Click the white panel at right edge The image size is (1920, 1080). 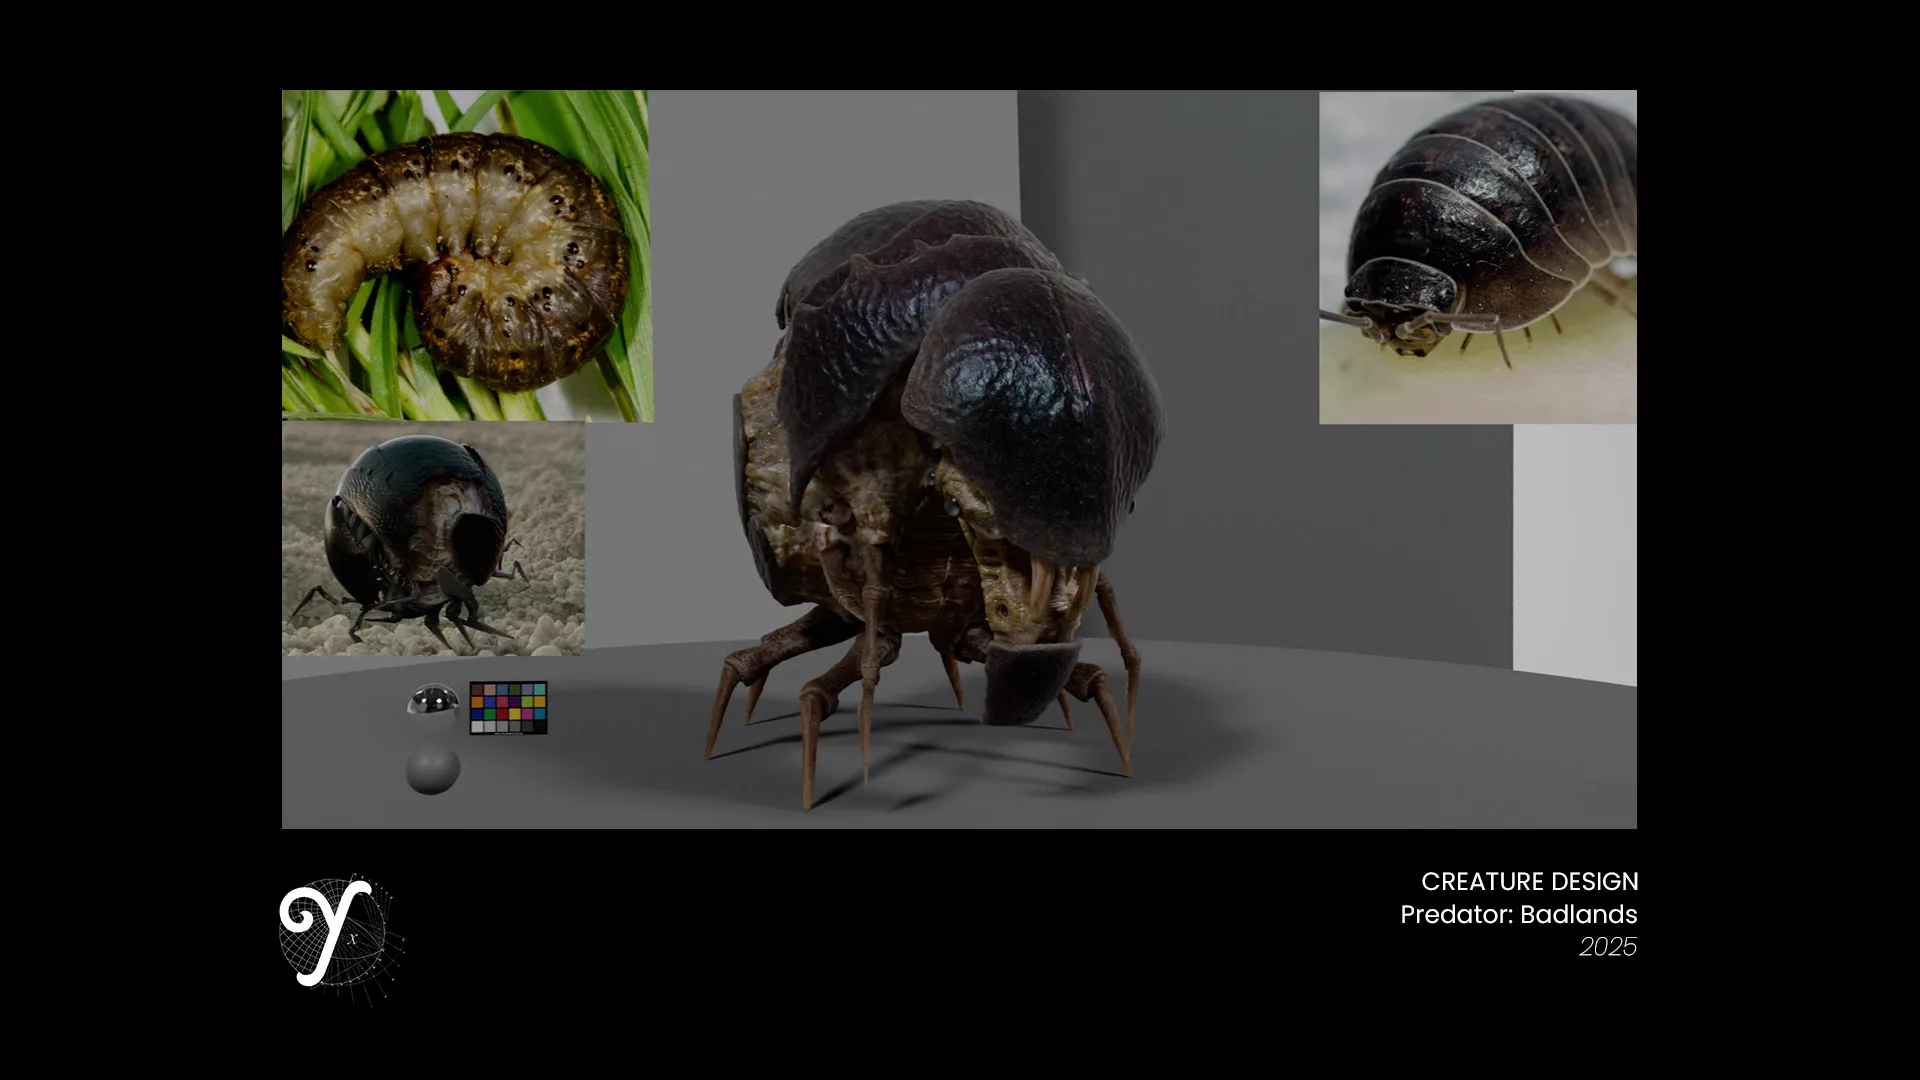click(x=1574, y=550)
